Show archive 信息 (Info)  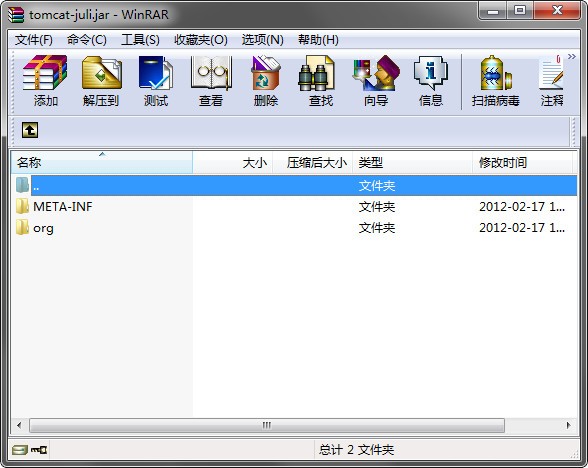(431, 81)
